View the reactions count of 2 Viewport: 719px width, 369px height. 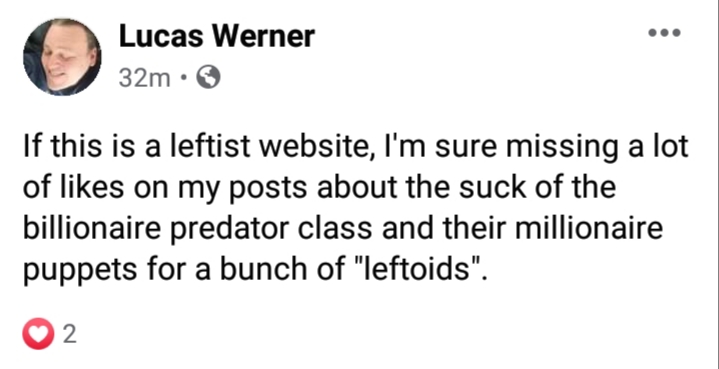tap(69, 335)
